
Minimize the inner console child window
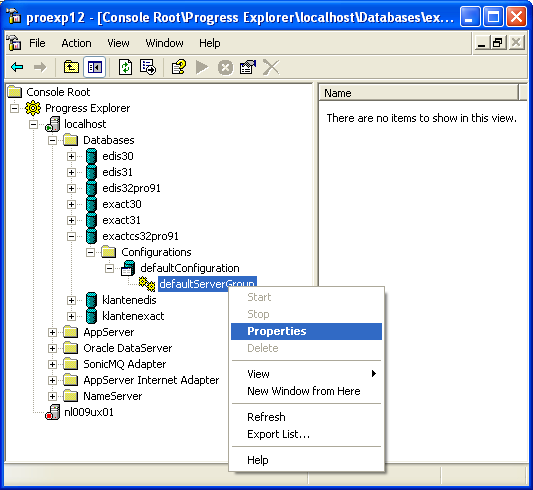pyautogui.click(x=482, y=43)
